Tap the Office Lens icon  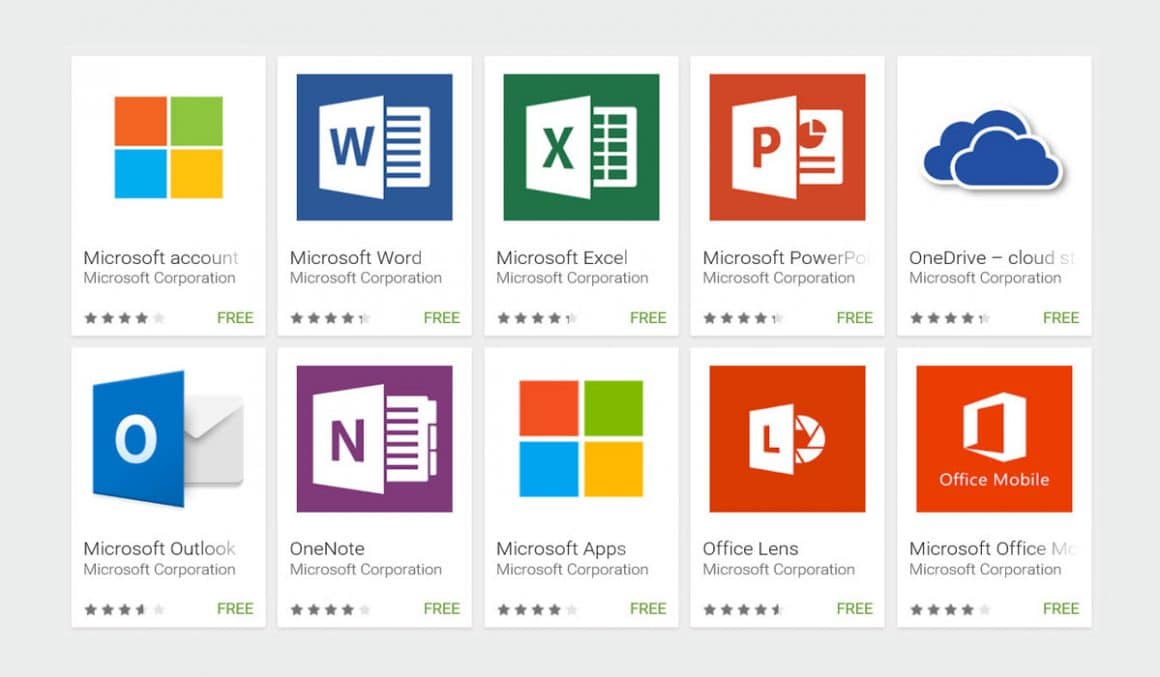click(787, 439)
